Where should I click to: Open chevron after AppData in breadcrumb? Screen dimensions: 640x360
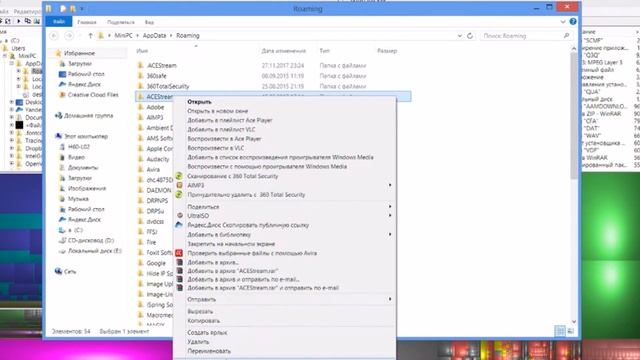pyautogui.click(x=171, y=36)
